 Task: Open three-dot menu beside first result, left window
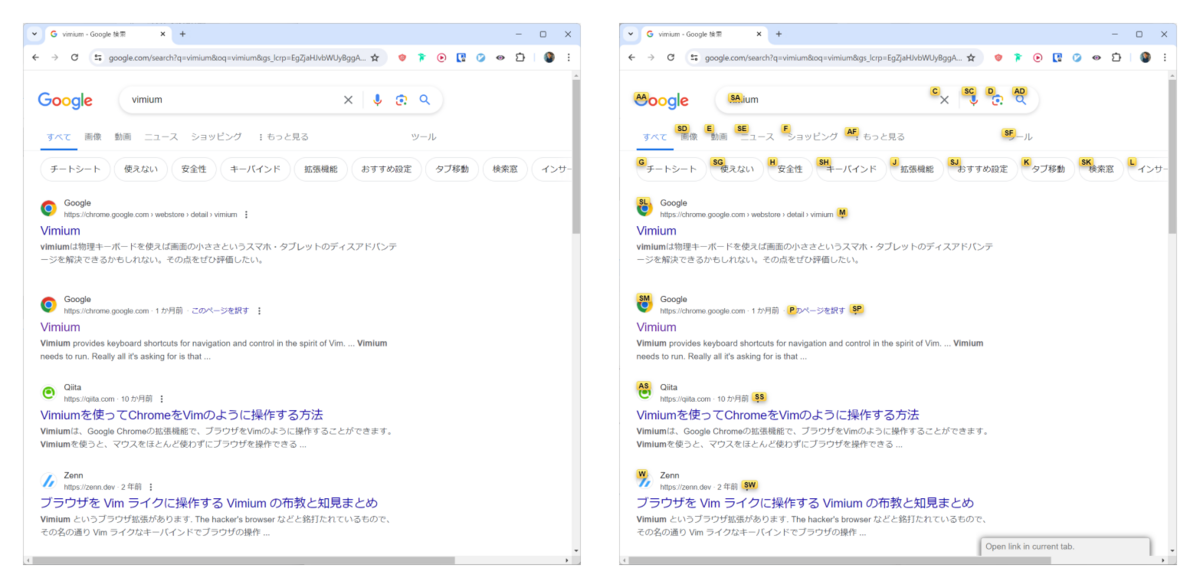246,215
